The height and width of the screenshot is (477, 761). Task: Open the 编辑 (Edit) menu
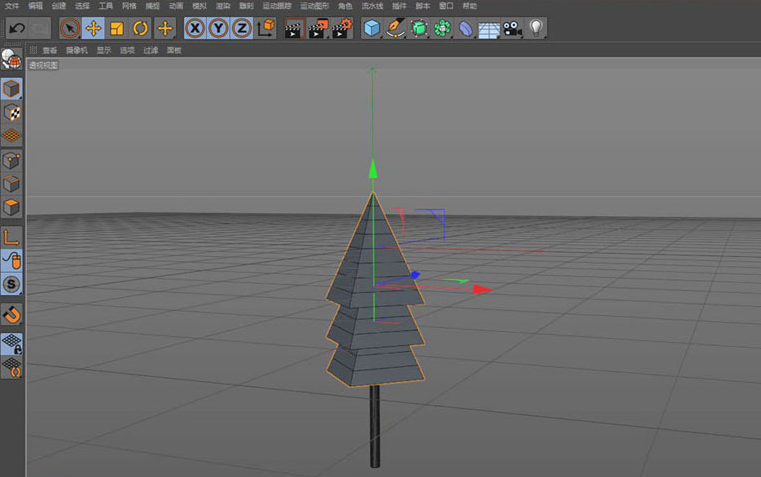(35, 6)
